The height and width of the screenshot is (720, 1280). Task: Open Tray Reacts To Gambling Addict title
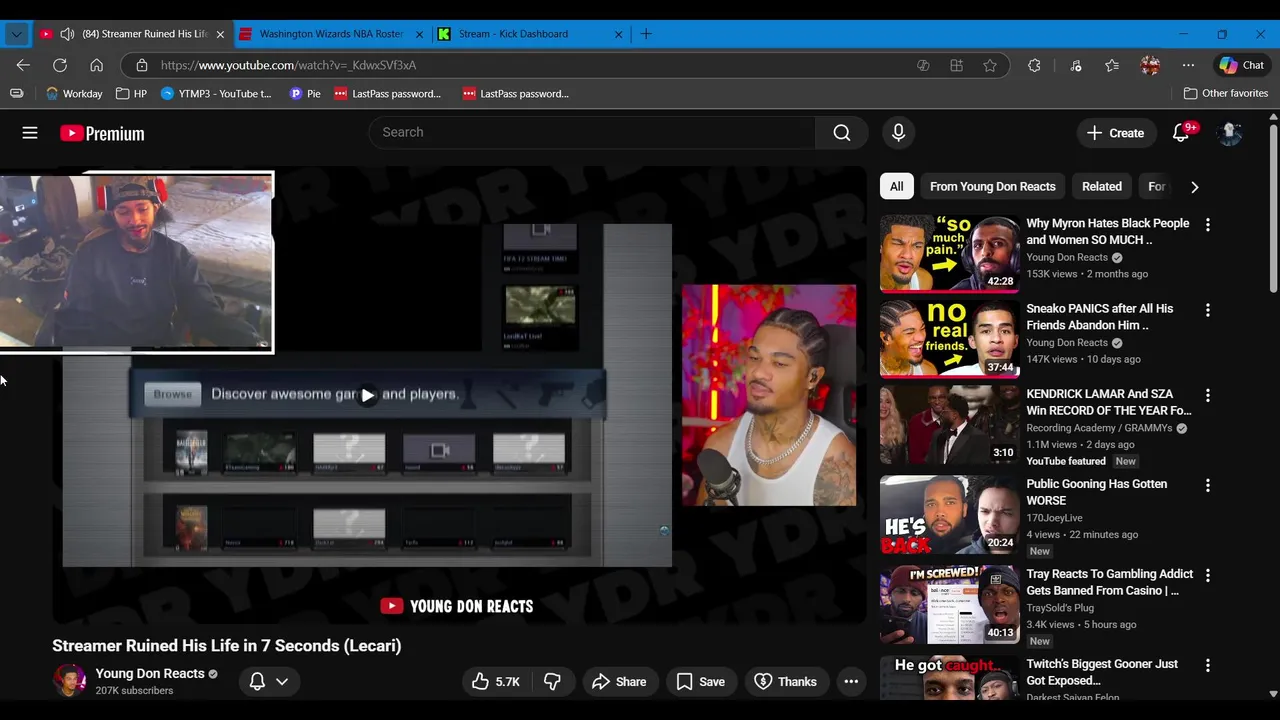coord(1110,582)
